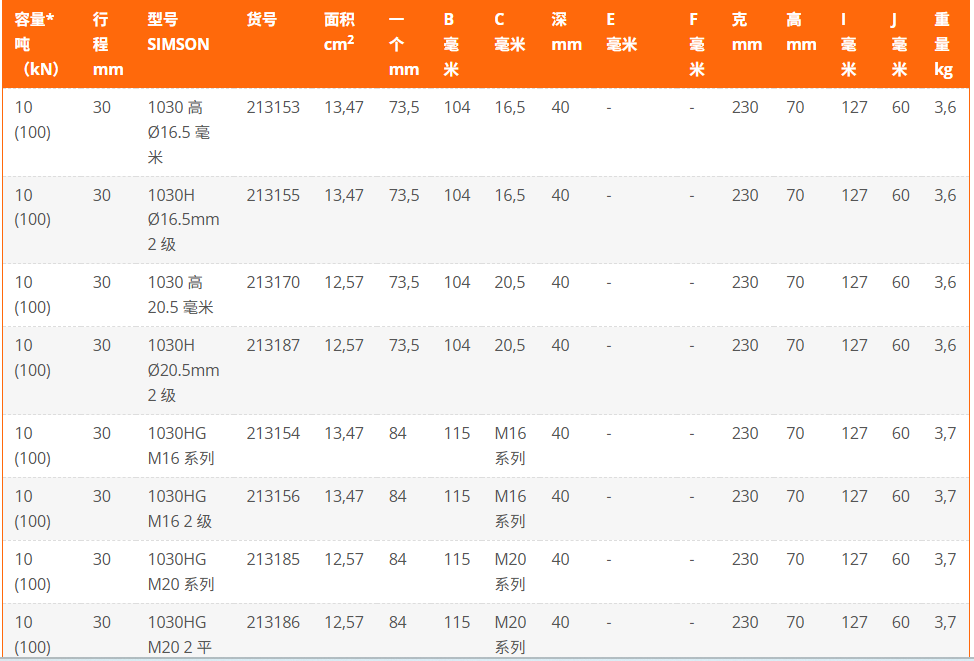Click the 型号 SIMSON column header
Screen dimensions: 974x661
click(178, 32)
